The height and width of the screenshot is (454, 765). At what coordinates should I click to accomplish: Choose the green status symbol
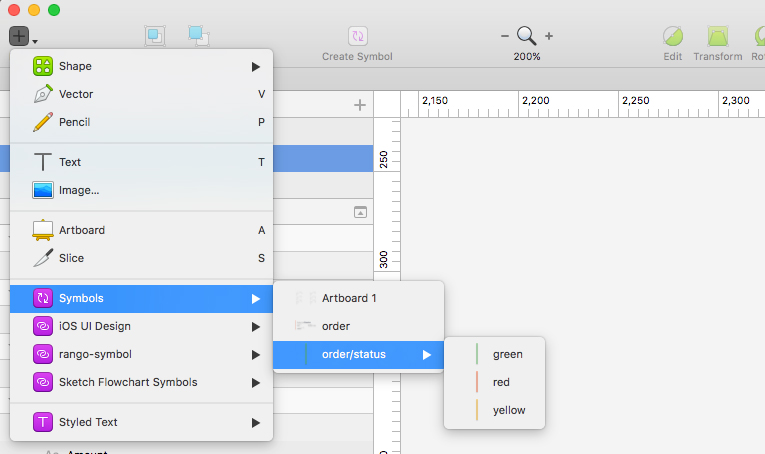coord(507,354)
